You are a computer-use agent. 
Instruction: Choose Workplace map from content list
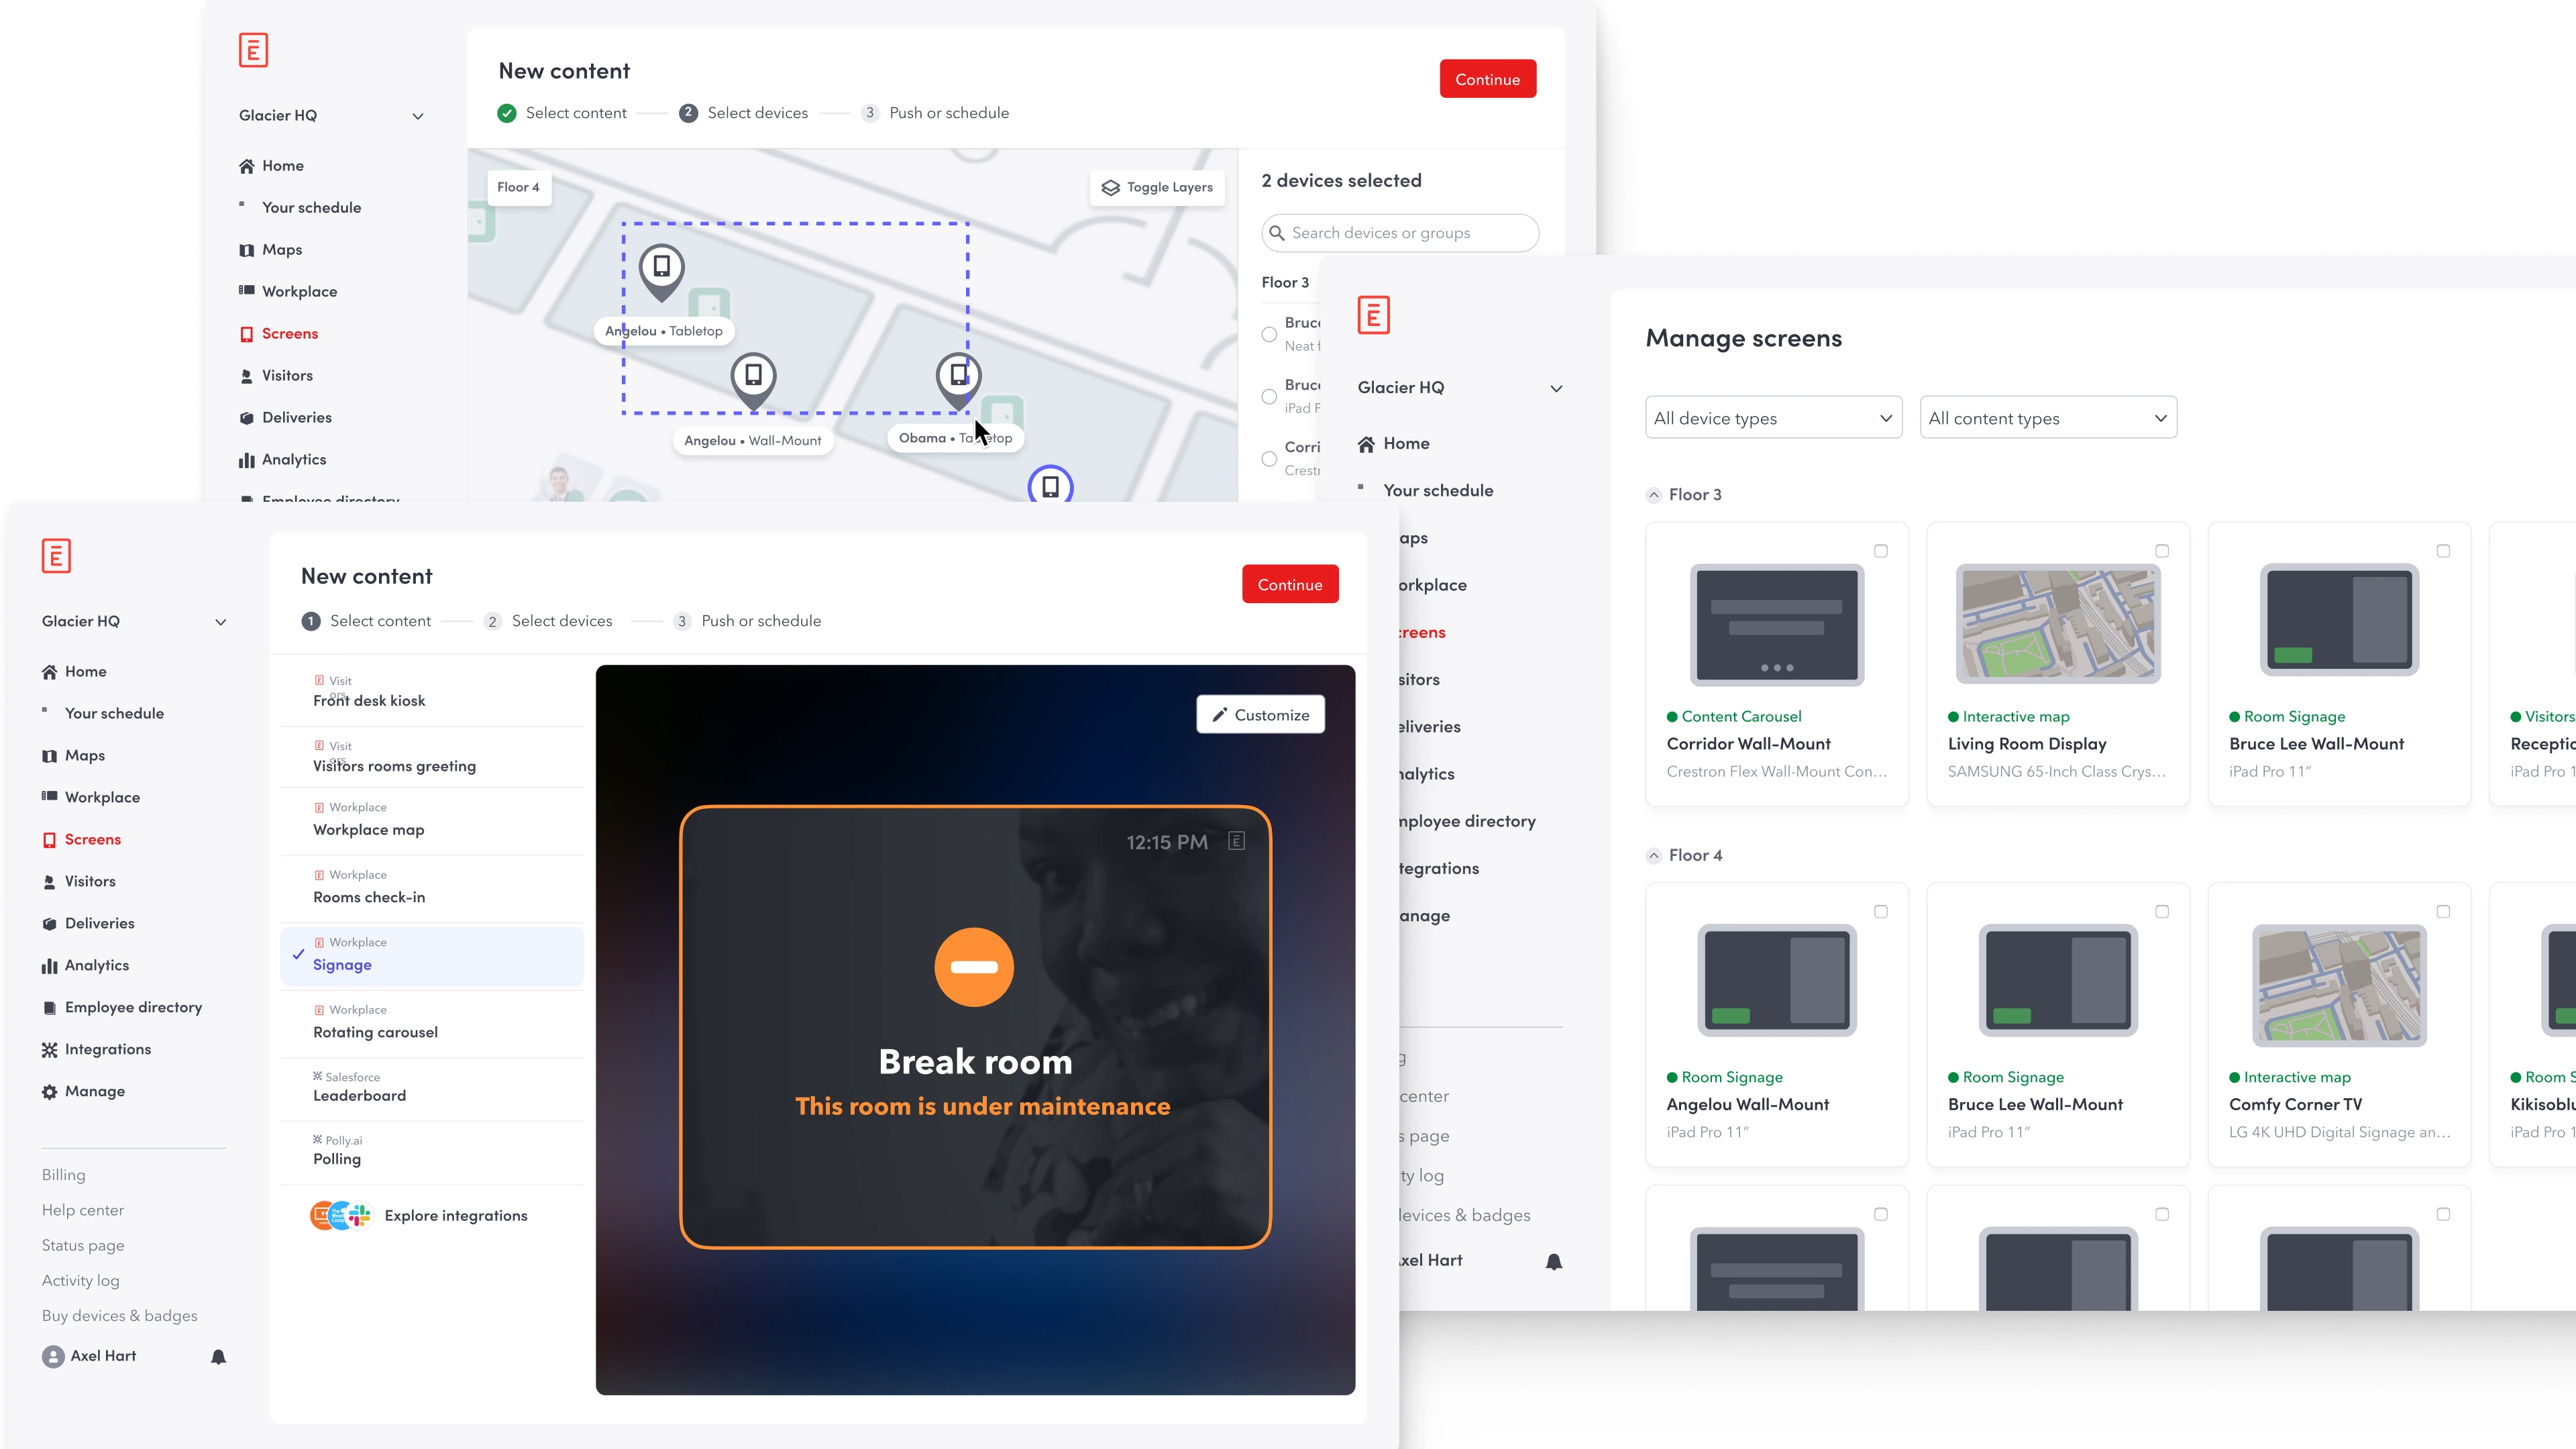(x=432, y=820)
